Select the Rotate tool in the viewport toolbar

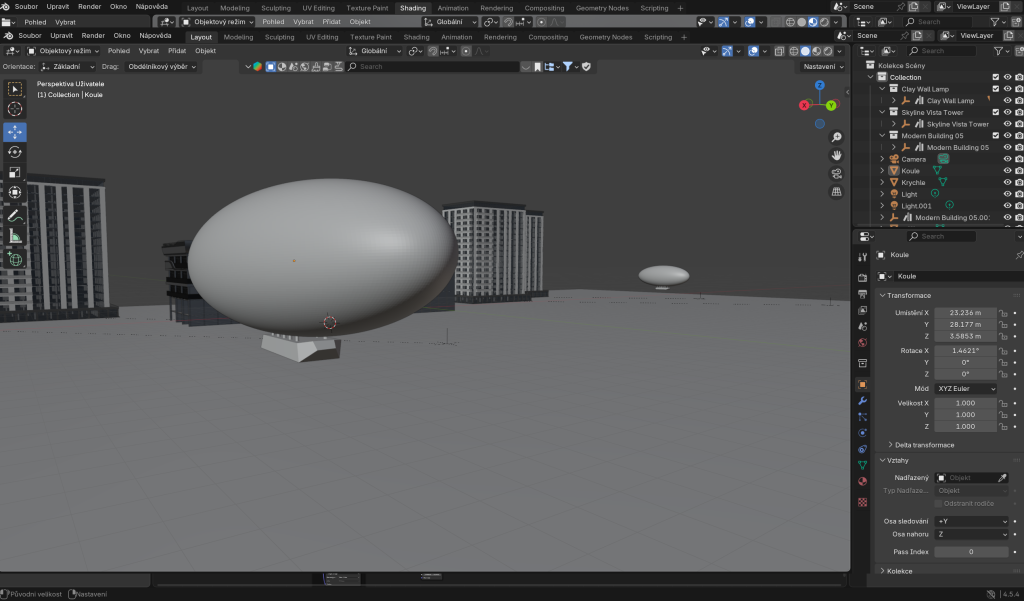click(15, 151)
